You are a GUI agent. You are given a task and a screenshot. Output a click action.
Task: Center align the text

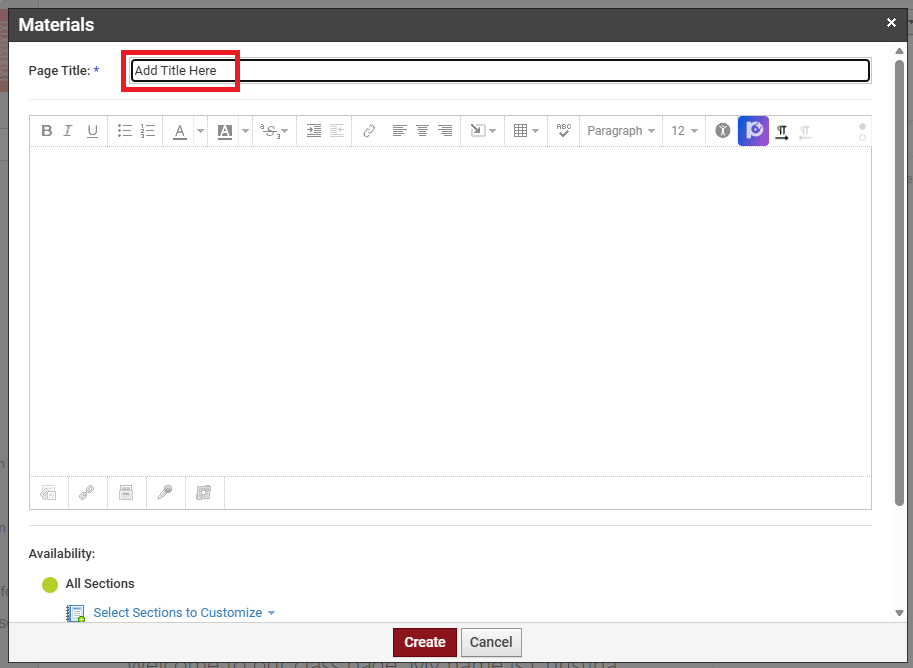(x=422, y=131)
